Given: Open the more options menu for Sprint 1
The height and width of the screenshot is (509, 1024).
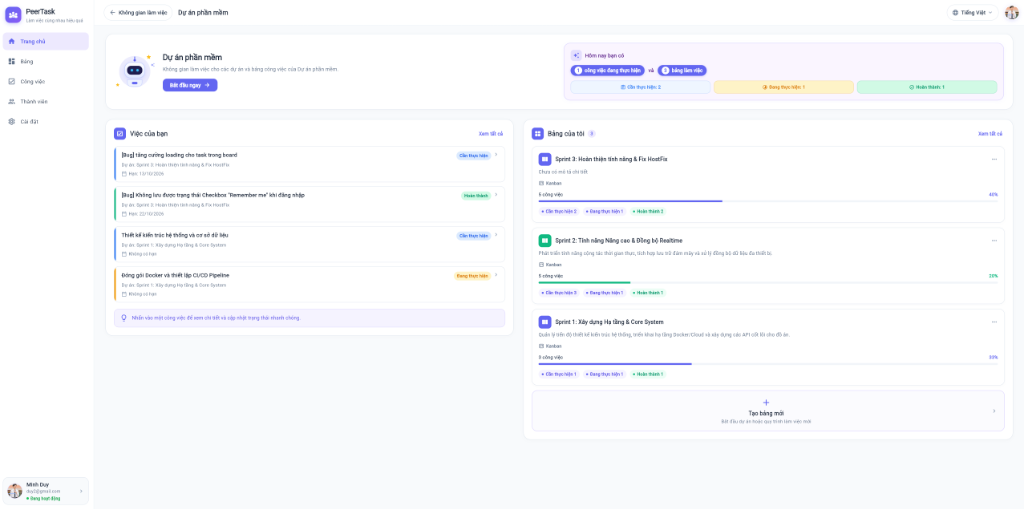Looking at the screenshot, I should (994, 322).
